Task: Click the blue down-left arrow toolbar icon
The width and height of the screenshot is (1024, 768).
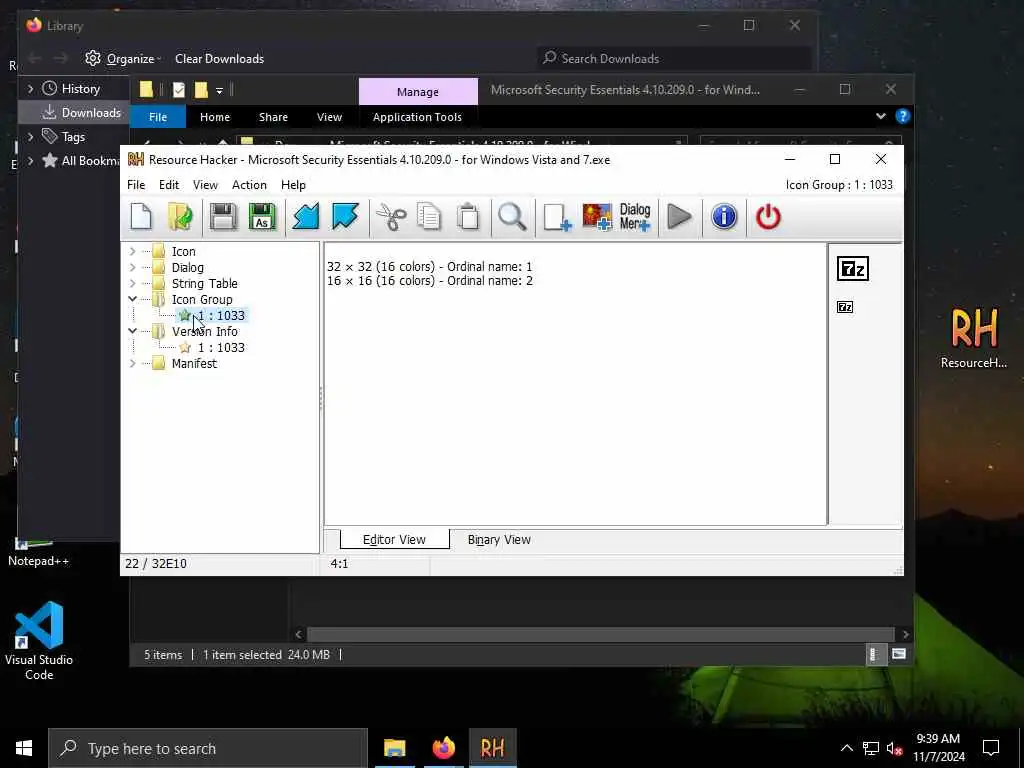Action: point(305,217)
